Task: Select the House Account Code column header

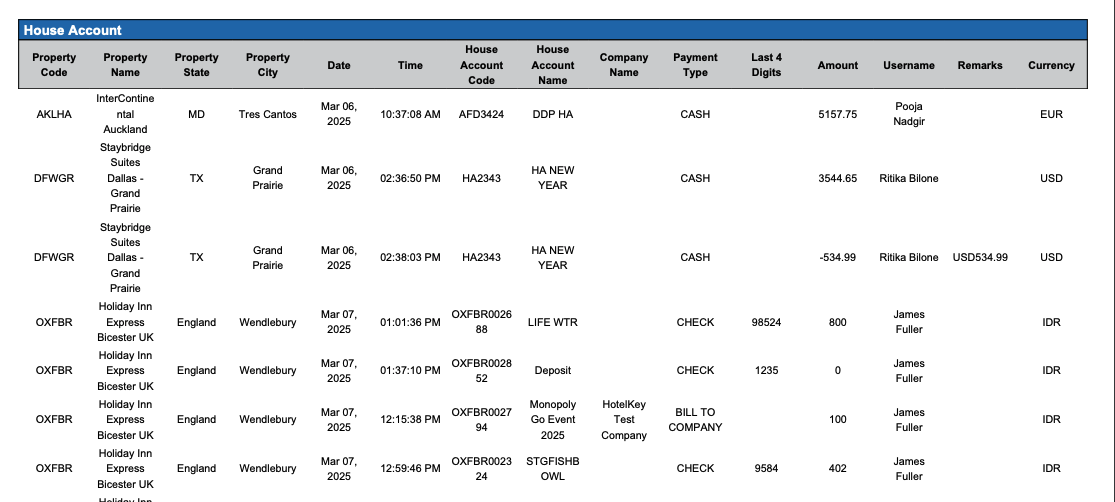Action: (x=481, y=65)
